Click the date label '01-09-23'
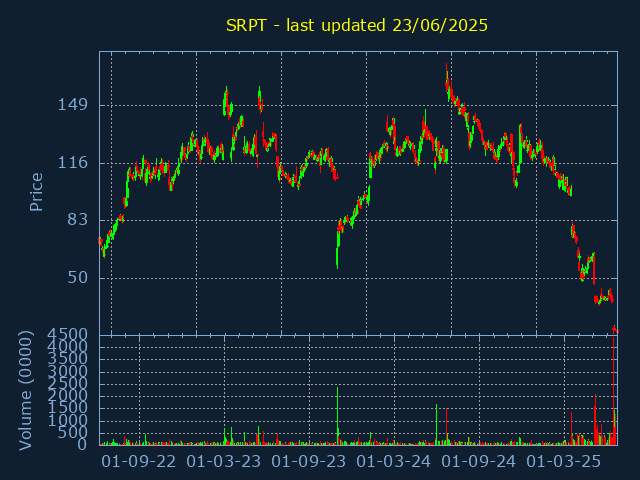Screen dimensions: 640x480 [309, 462]
